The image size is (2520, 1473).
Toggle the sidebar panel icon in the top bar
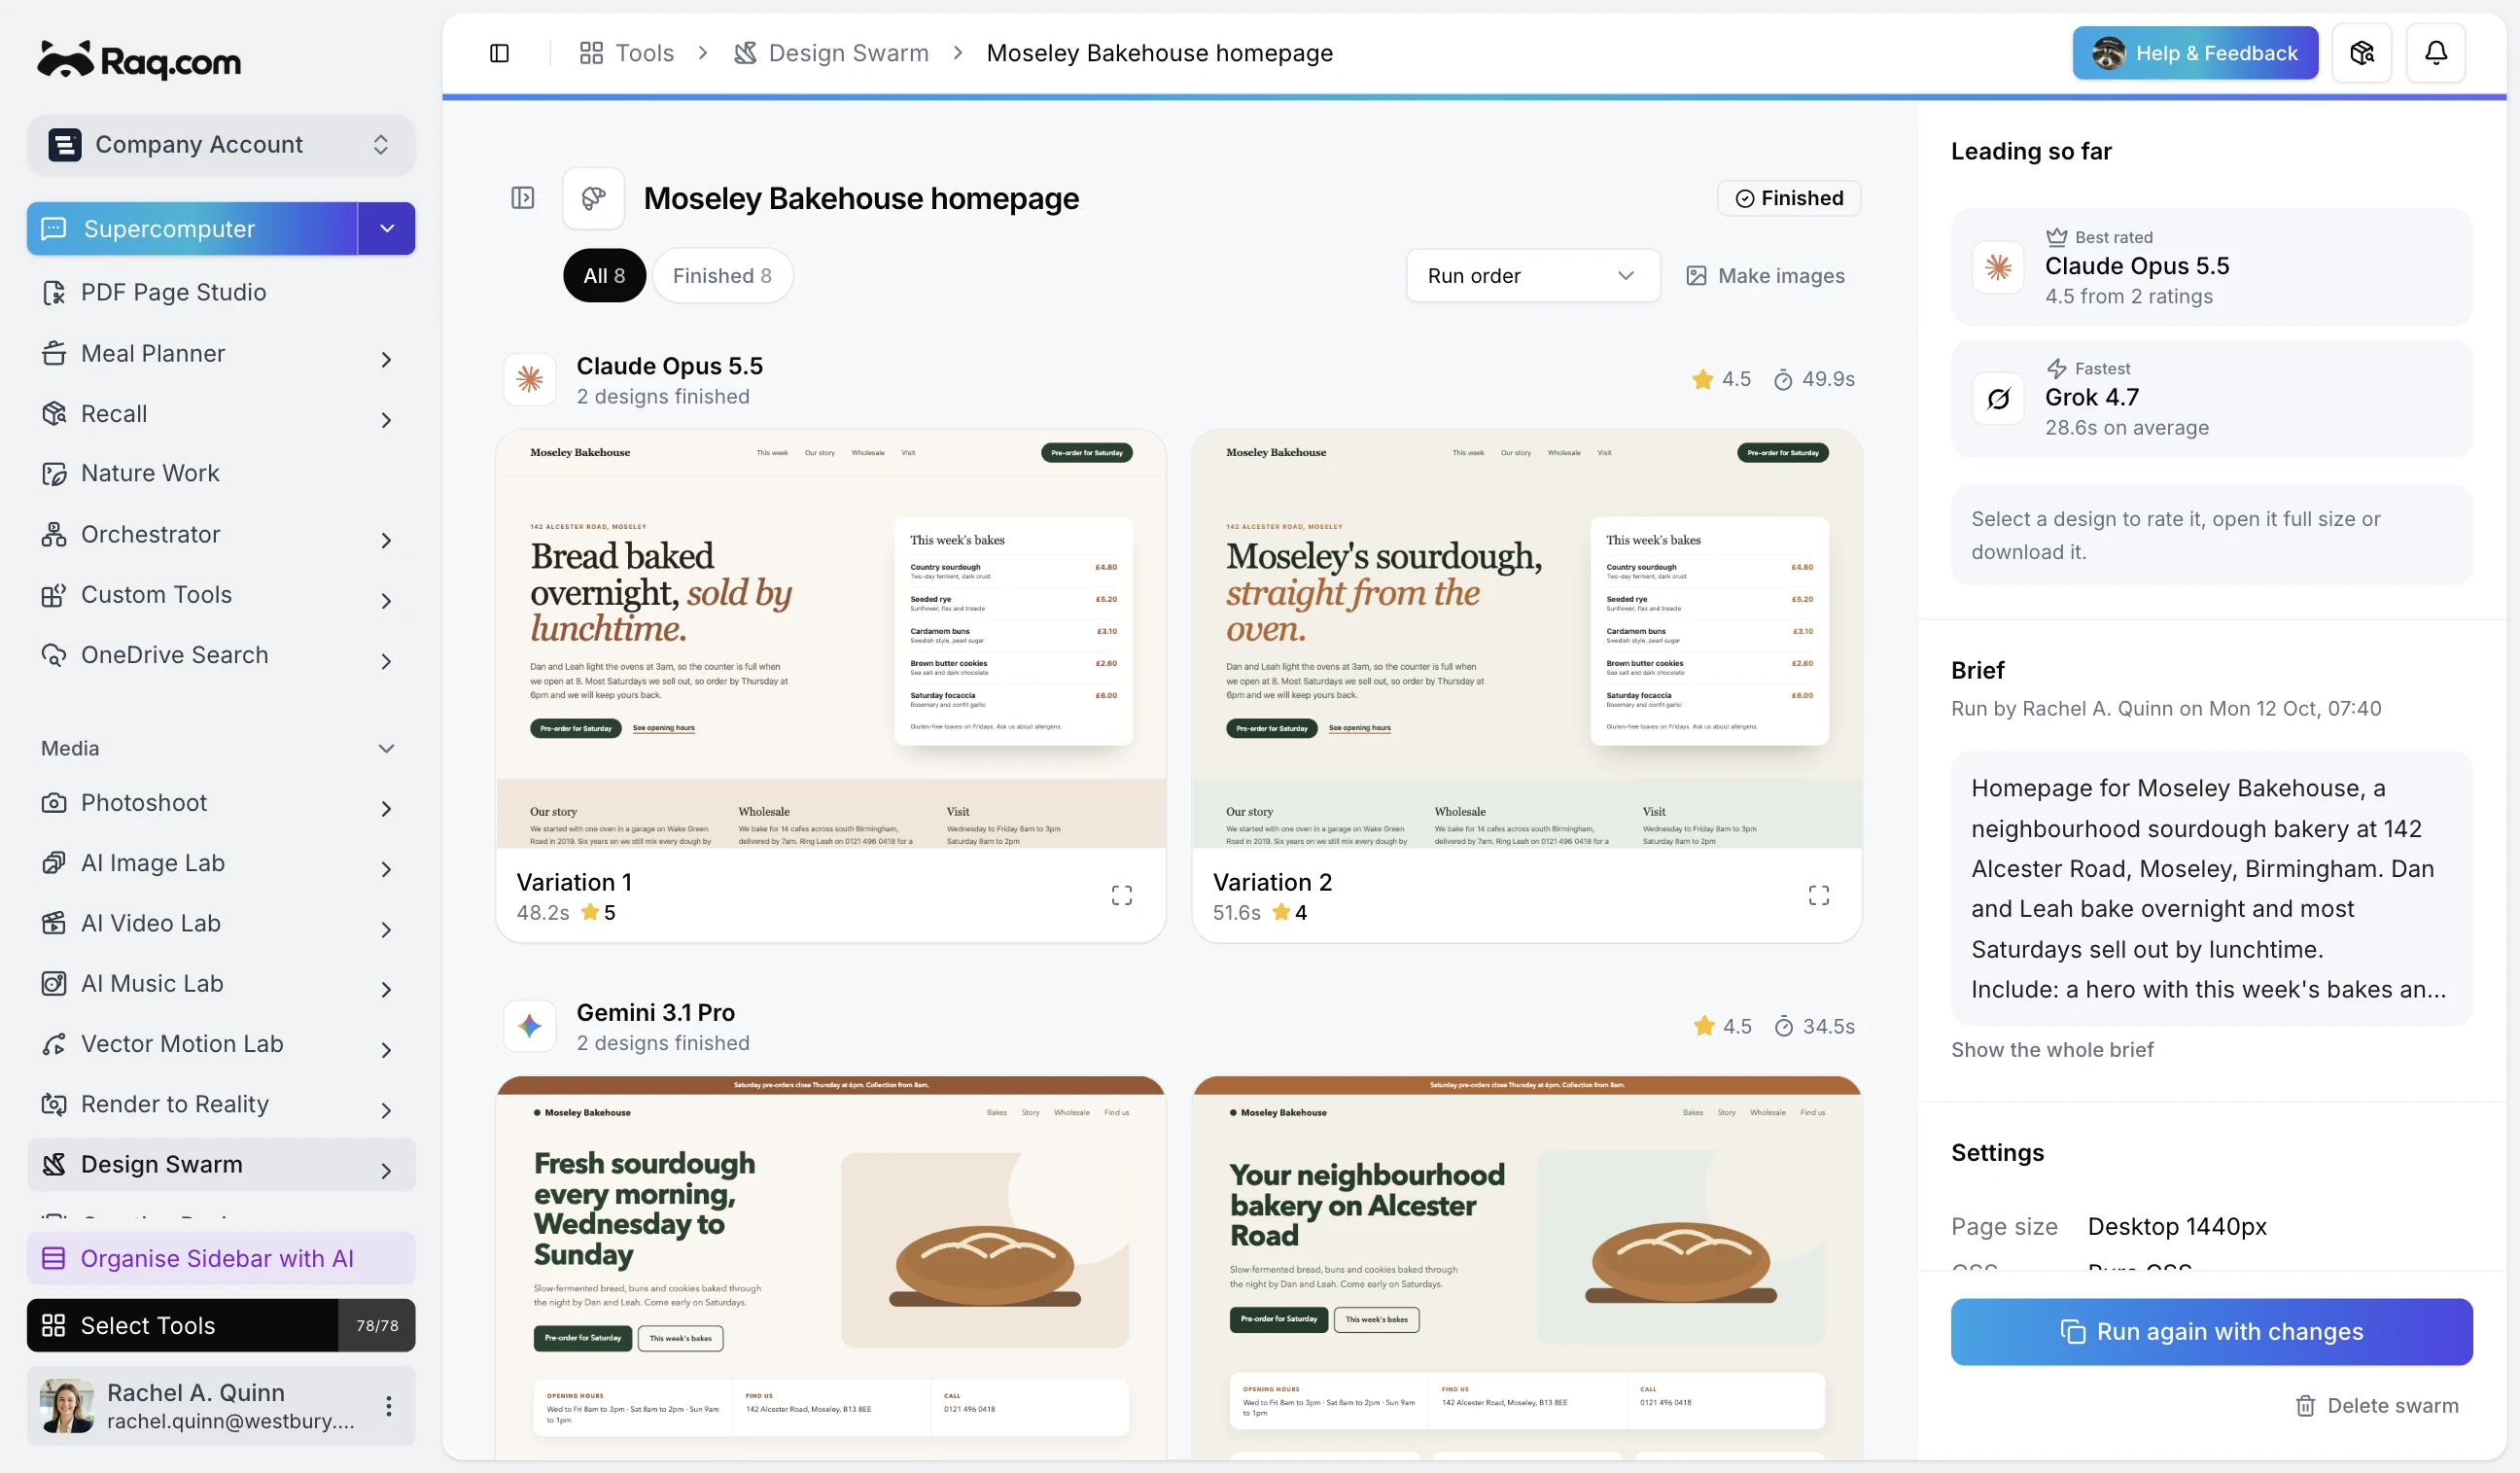499,53
